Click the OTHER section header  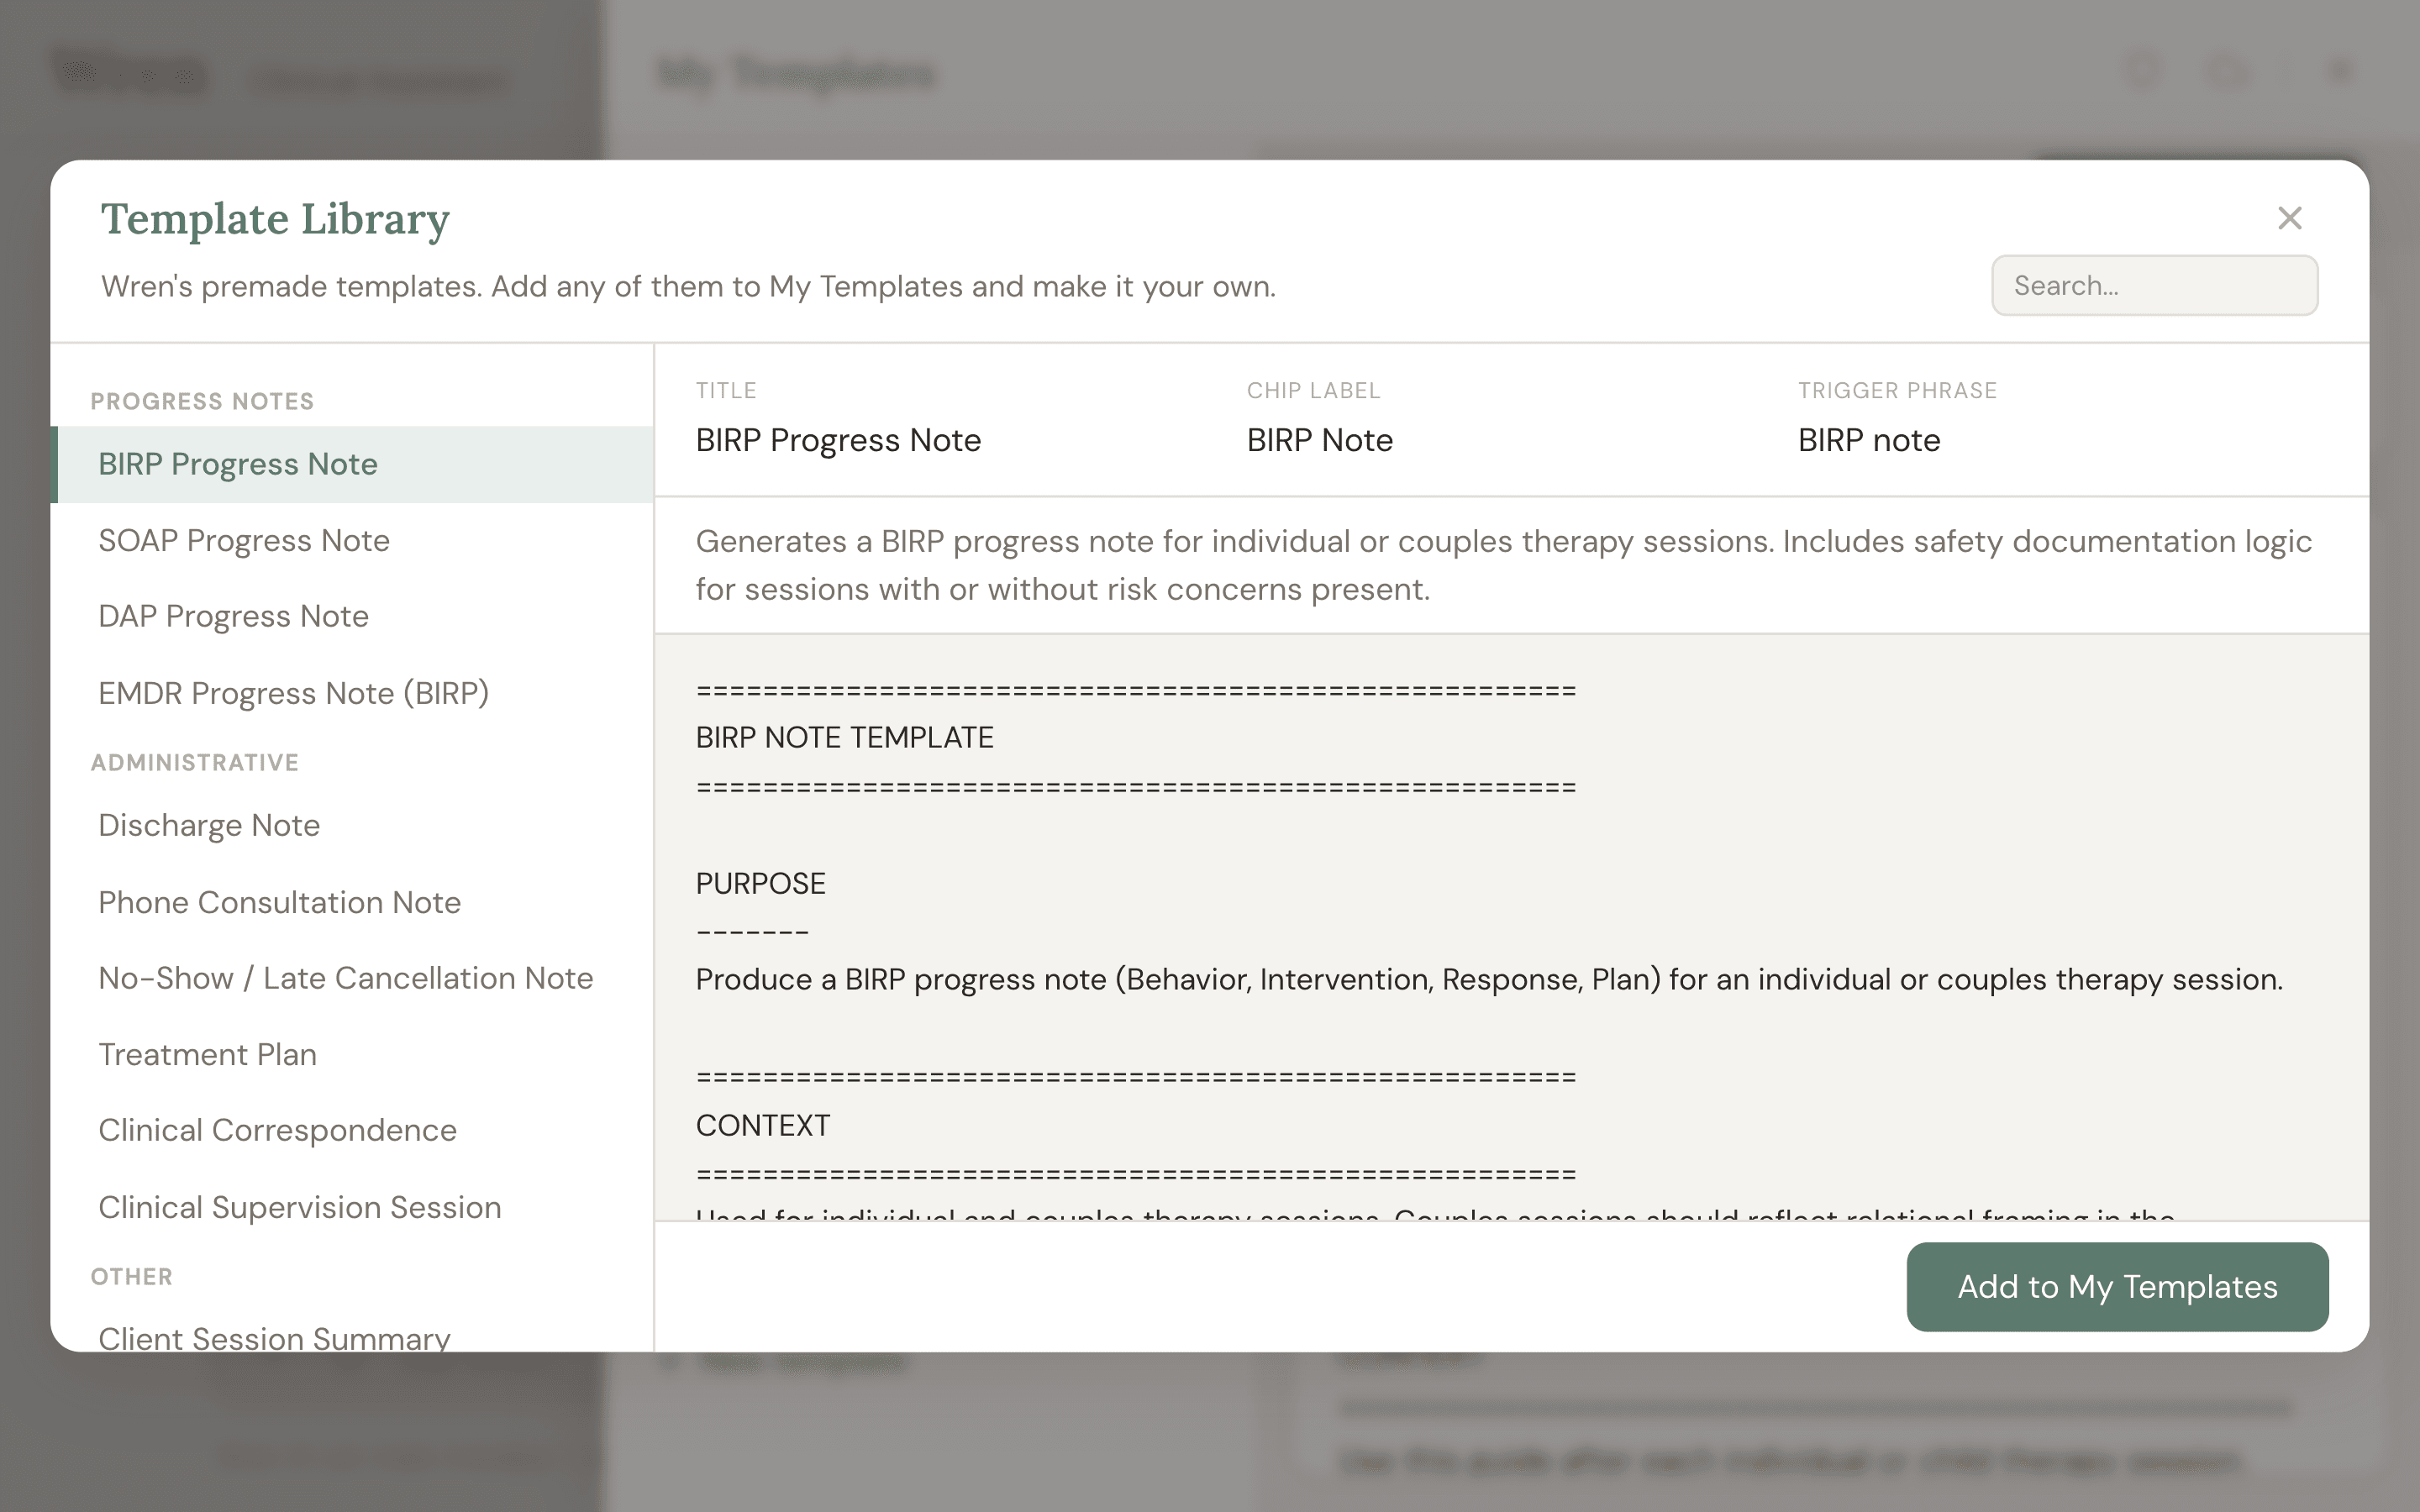click(x=131, y=1276)
